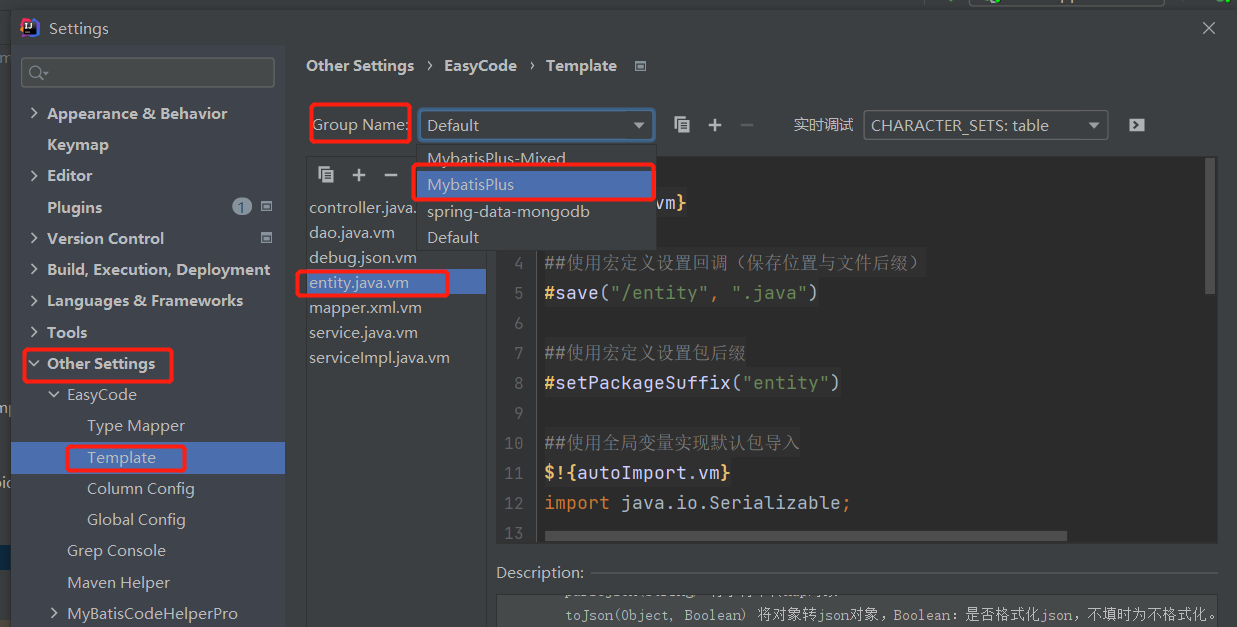Open Global Config settings
The height and width of the screenshot is (627, 1237).
[x=136, y=519]
